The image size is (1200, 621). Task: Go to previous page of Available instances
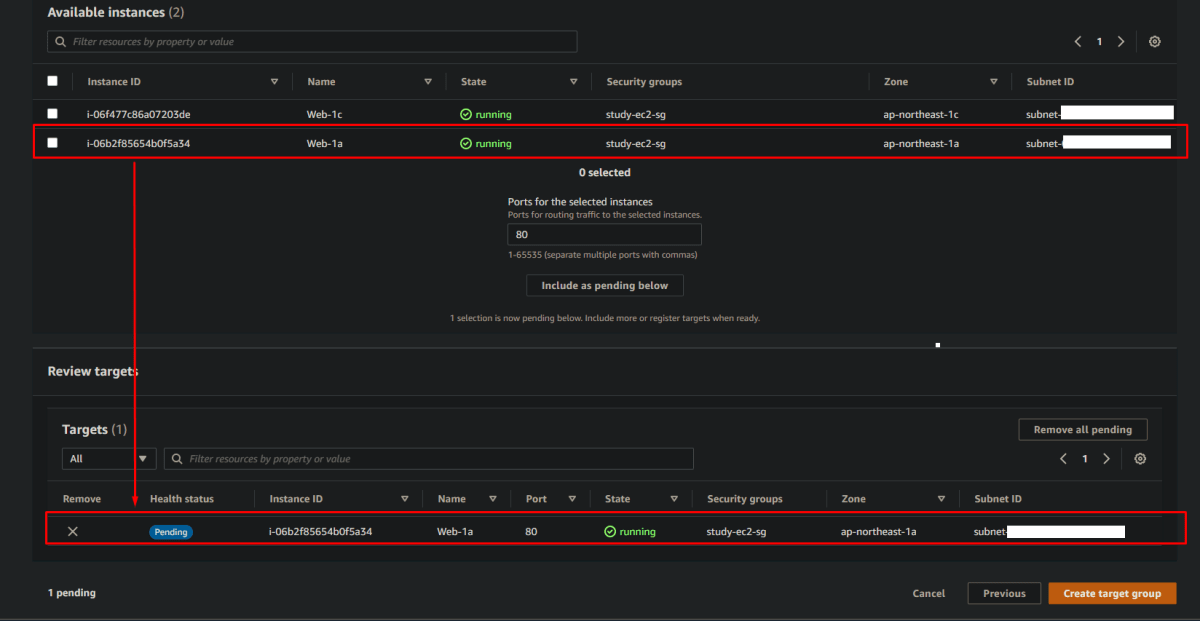(1078, 42)
